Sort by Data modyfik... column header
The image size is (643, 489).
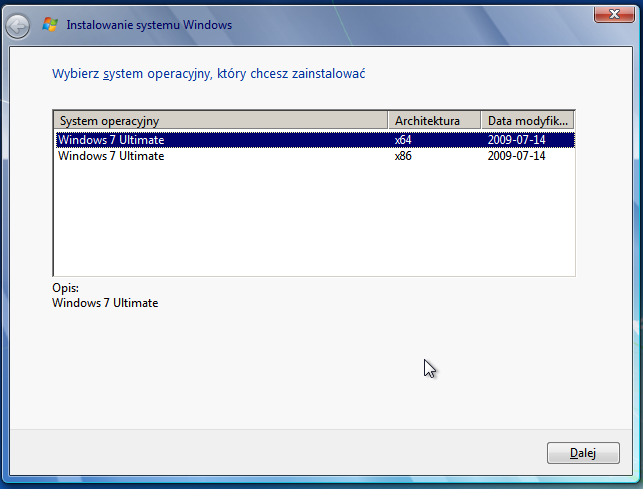(528, 121)
